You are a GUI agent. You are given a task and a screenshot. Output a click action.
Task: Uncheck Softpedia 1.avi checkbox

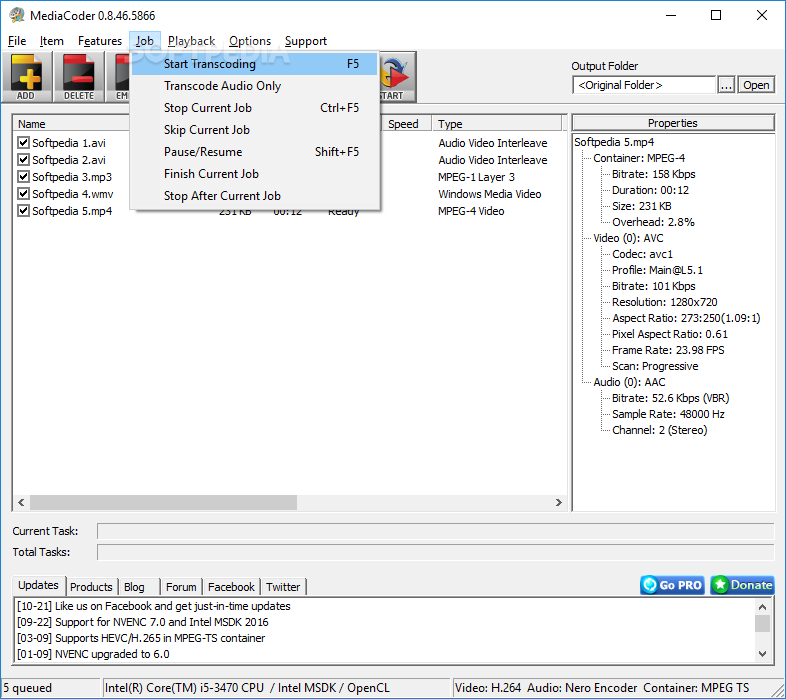23,142
